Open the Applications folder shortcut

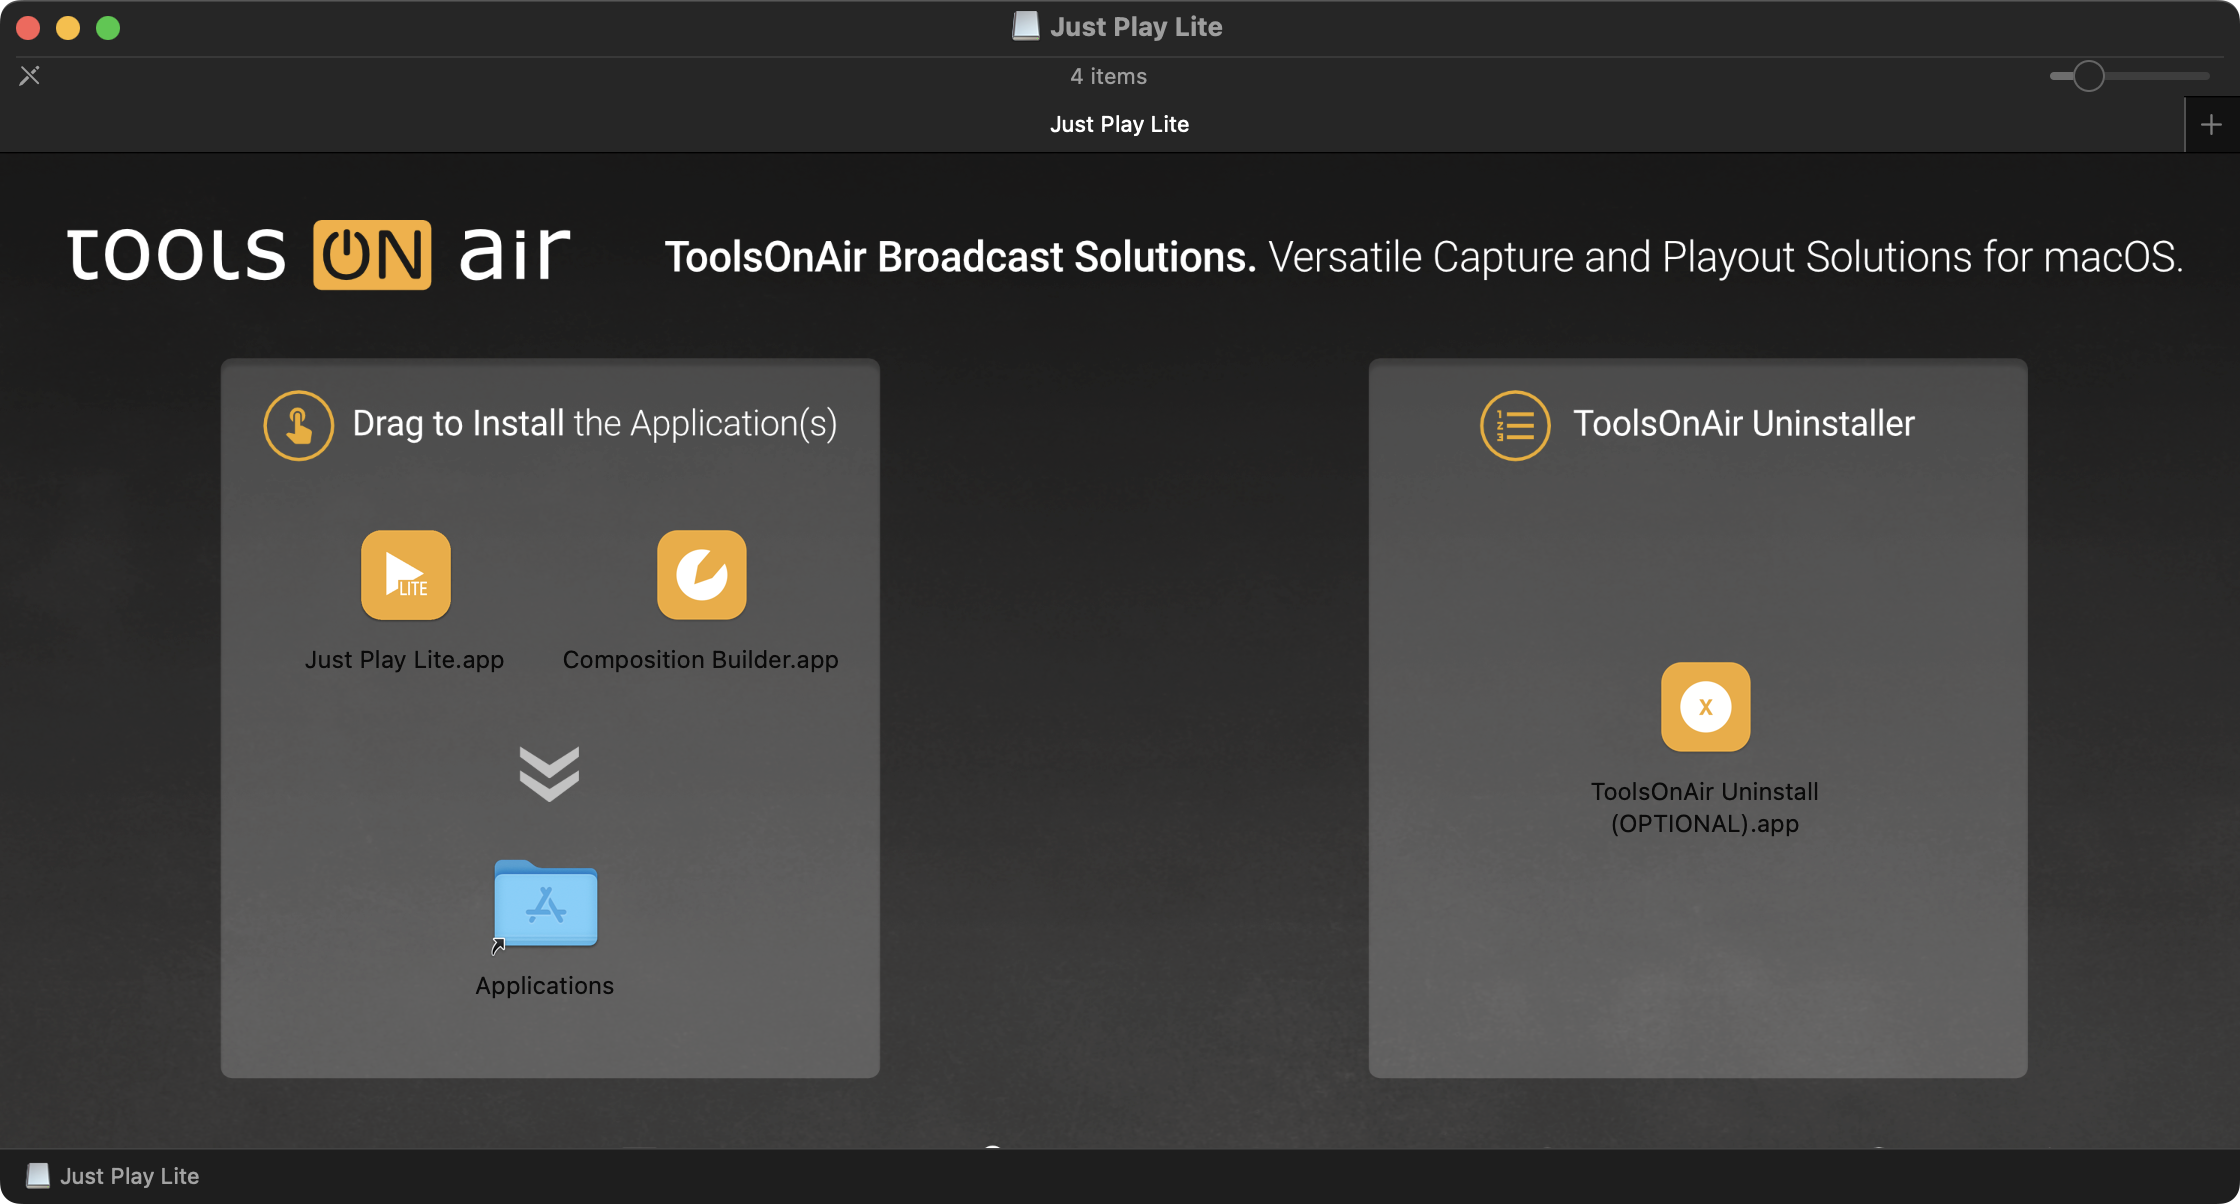coord(545,904)
